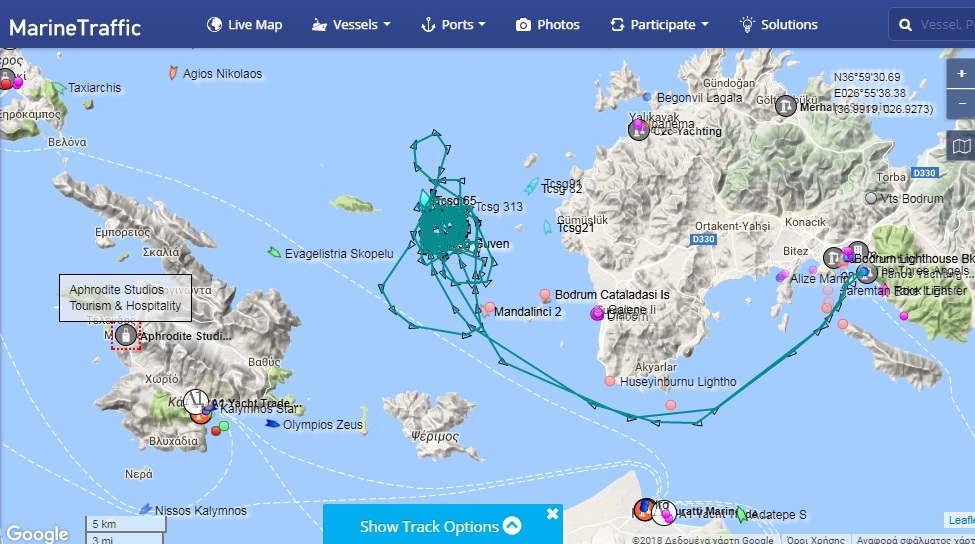975x544 pixels.
Task: Click the Vts Bodrum station circle
Action: click(x=871, y=198)
